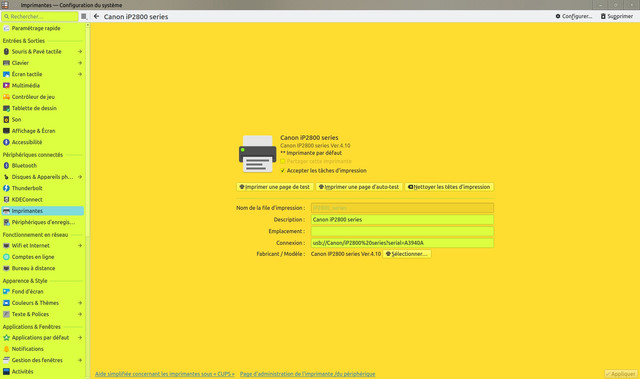Toggle Partager cette imprimante checkbox
640x379 pixels.
[x=283, y=161]
